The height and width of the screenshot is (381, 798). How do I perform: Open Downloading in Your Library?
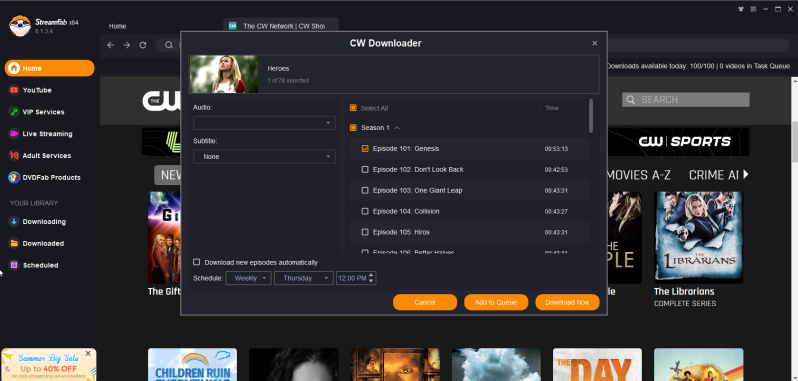44,221
